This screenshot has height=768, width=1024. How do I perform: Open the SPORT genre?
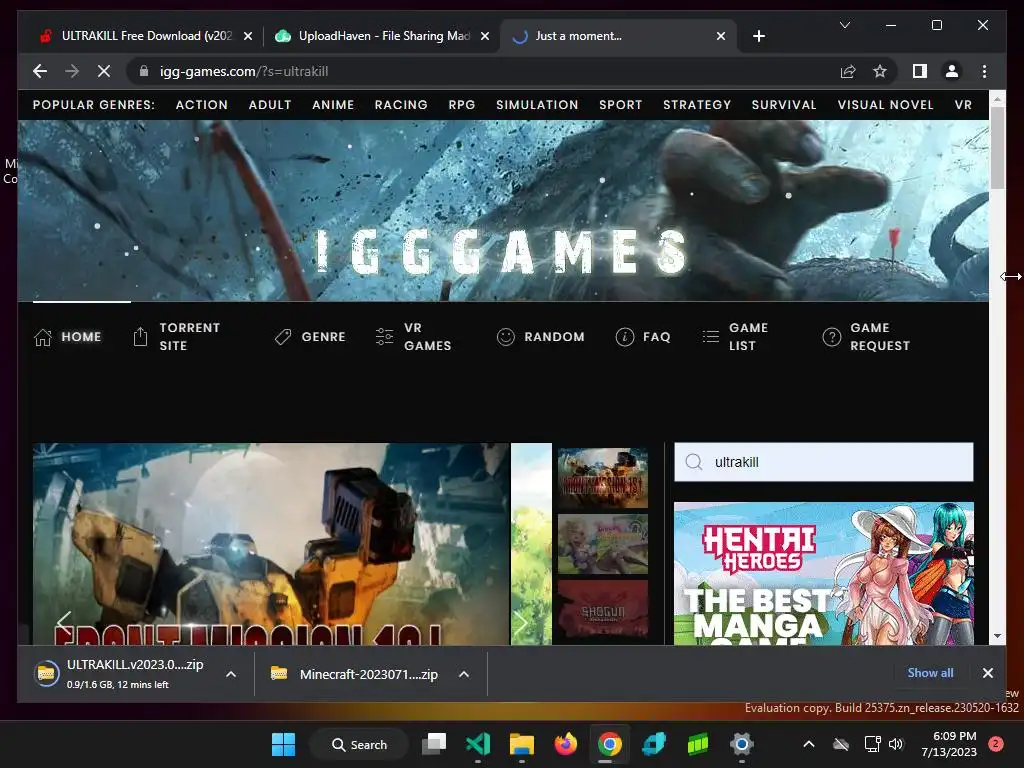(x=620, y=104)
